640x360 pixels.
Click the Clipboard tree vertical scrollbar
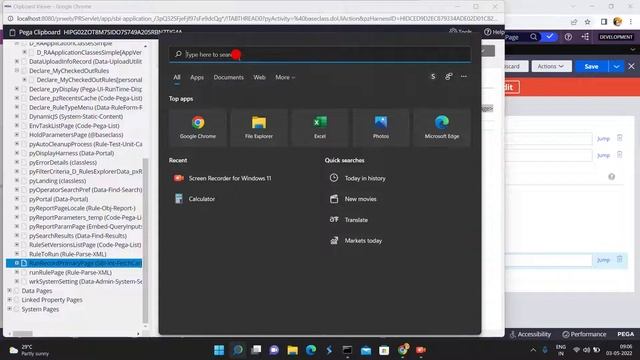145,241
